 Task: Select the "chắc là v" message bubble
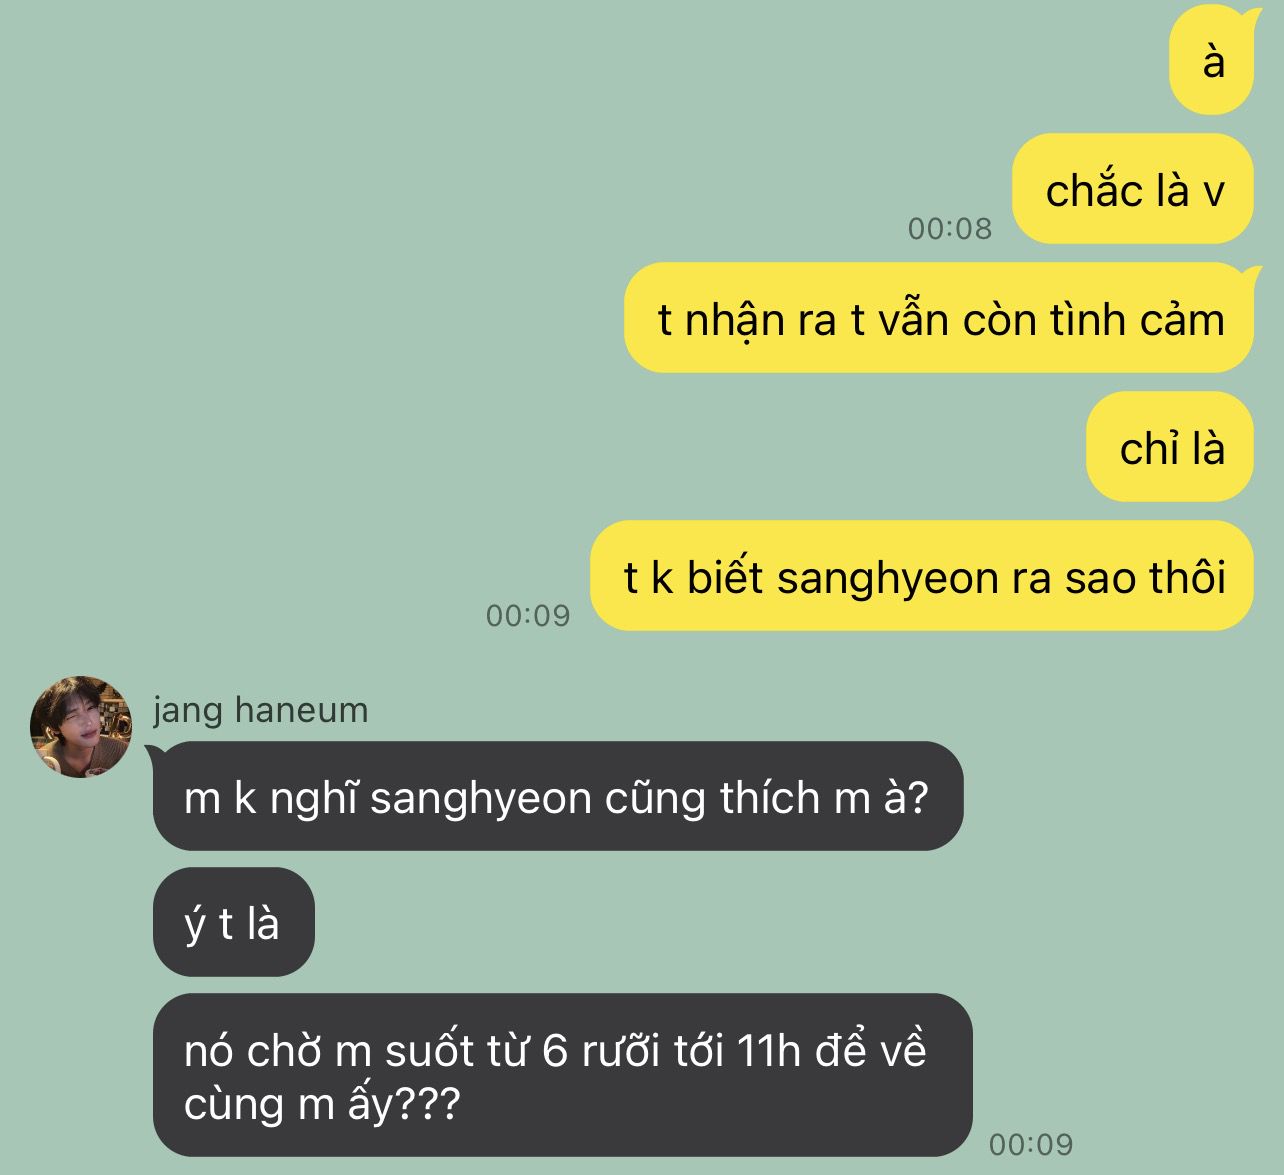pos(1133,189)
